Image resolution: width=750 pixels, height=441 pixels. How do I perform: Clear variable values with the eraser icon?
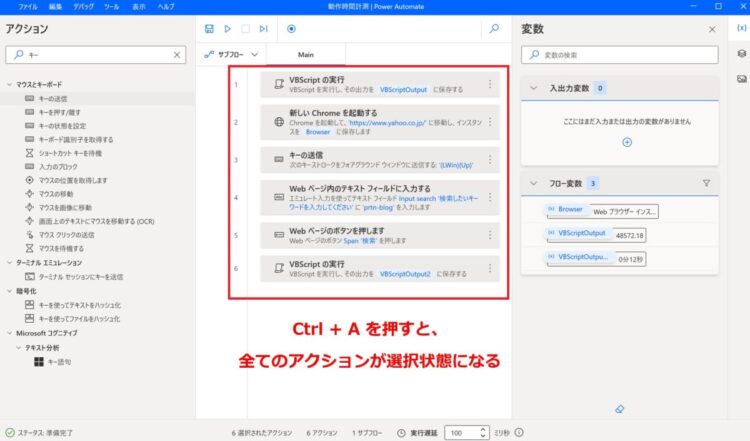(x=620, y=409)
